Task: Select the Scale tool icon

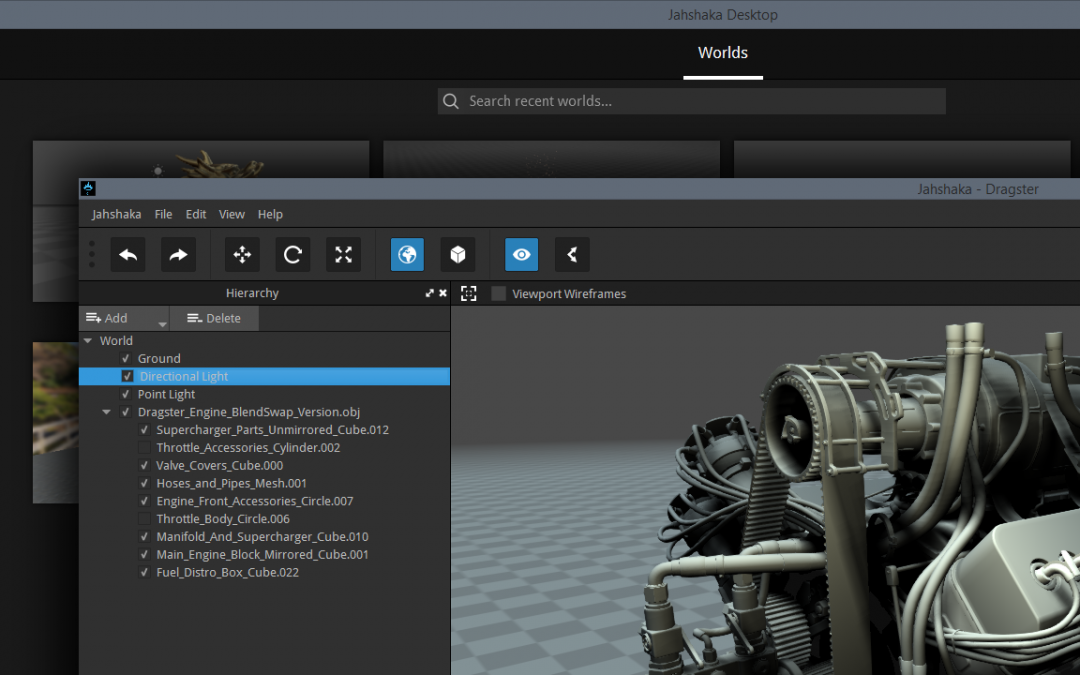Action: tap(343, 254)
